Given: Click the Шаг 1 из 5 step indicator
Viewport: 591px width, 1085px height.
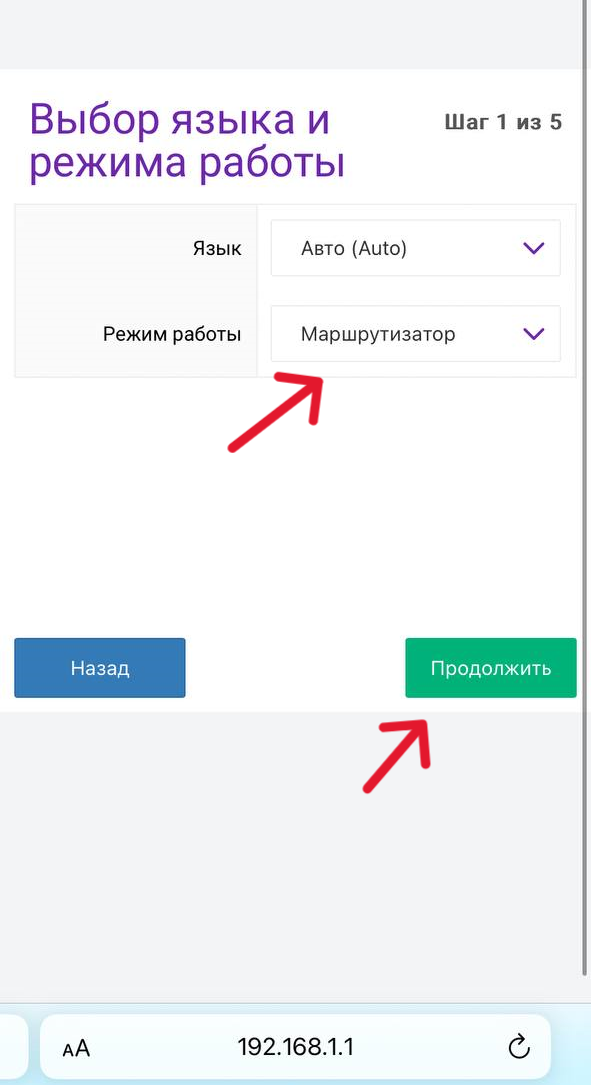Looking at the screenshot, I should pos(503,122).
